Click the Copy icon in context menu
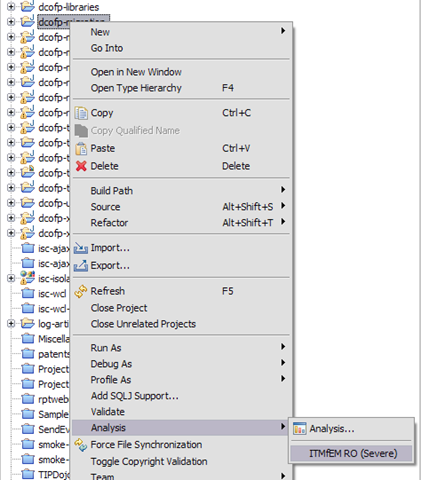Viewport: 421px width, 480px height. [x=81, y=113]
